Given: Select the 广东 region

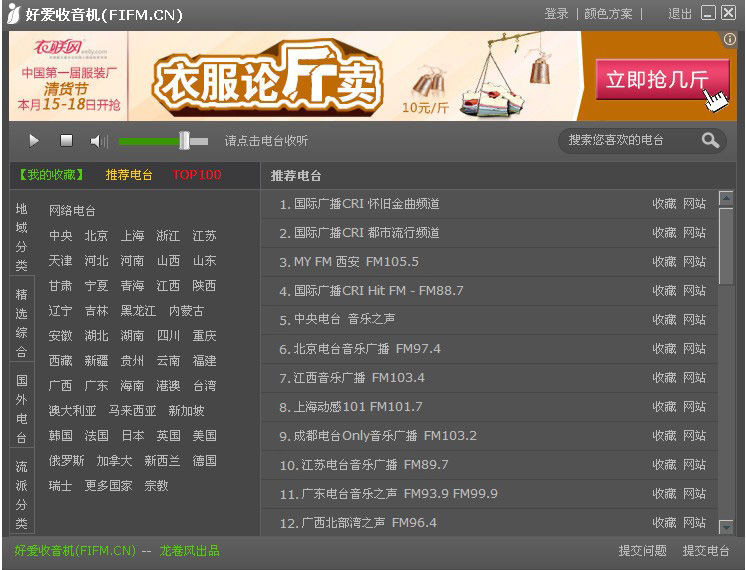Looking at the screenshot, I should (x=96, y=385).
